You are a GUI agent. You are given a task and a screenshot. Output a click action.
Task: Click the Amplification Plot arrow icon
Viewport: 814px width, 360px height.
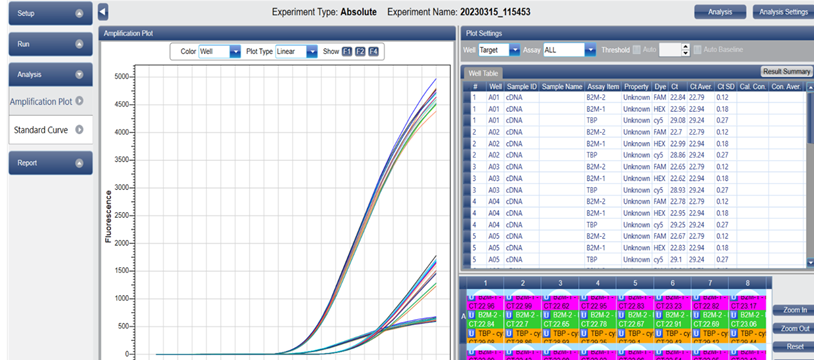(x=79, y=101)
